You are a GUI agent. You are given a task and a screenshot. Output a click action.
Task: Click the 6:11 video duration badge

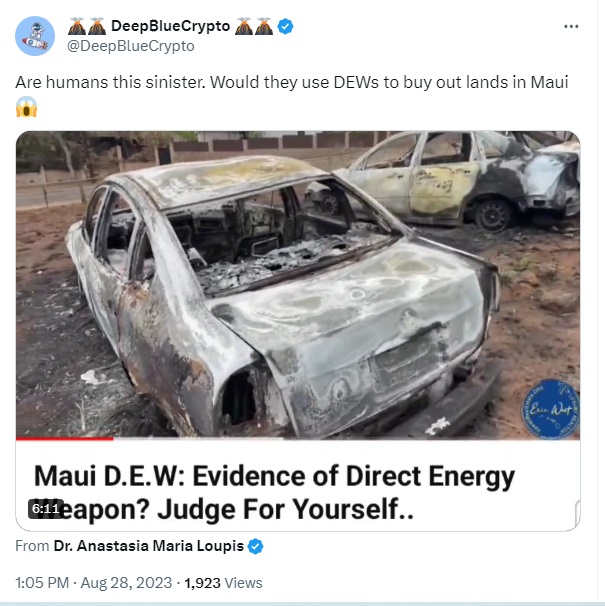pyautogui.click(x=46, y=509)
